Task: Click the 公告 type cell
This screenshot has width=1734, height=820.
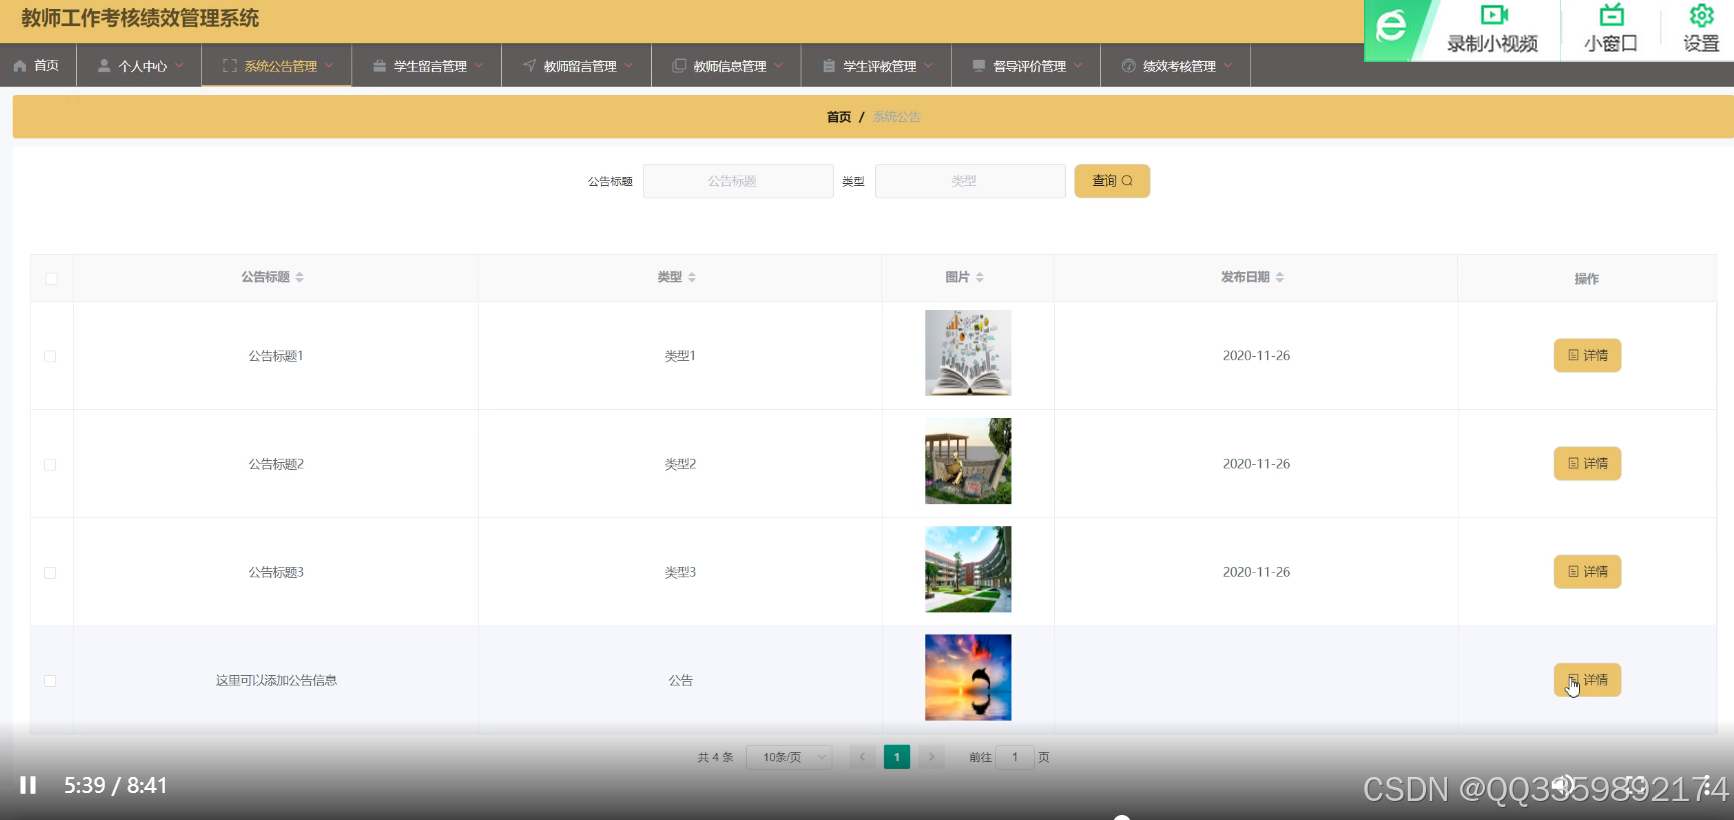Action: coord(680,680)
